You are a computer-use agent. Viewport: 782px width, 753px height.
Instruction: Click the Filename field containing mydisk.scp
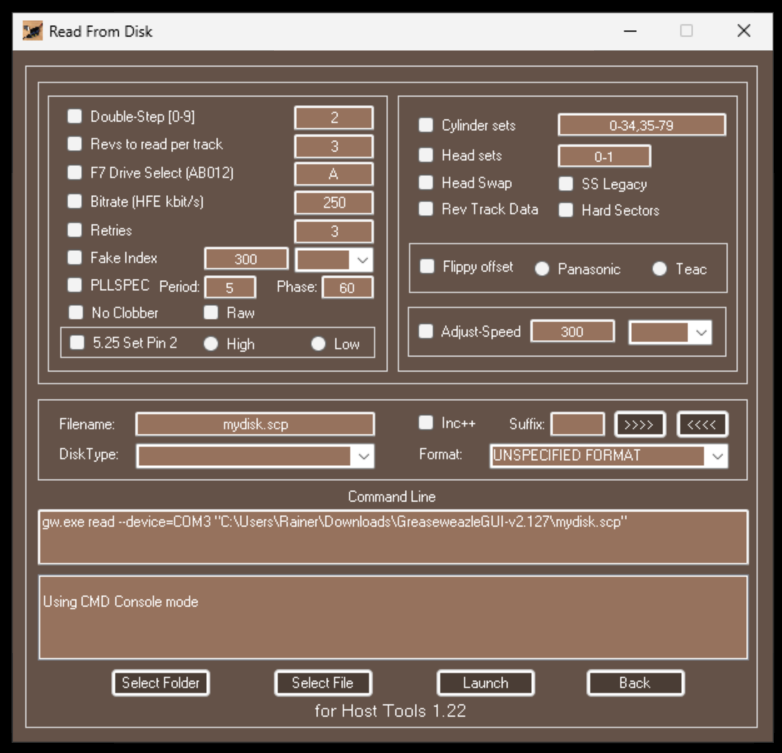[x=255, y=424]
